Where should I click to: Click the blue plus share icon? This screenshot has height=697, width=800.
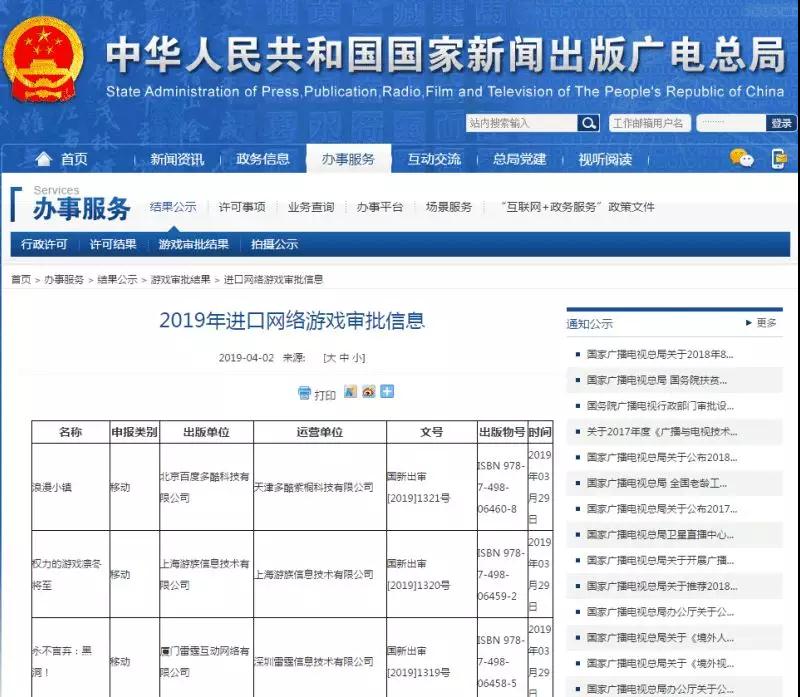pos(387,392)
